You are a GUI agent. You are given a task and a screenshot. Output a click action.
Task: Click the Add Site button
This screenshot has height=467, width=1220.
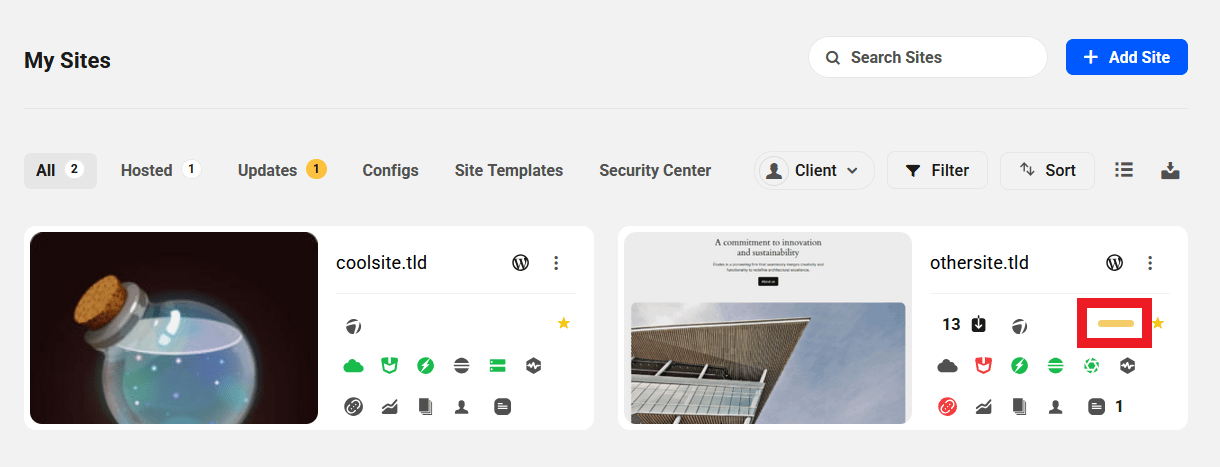[1126, 57]
